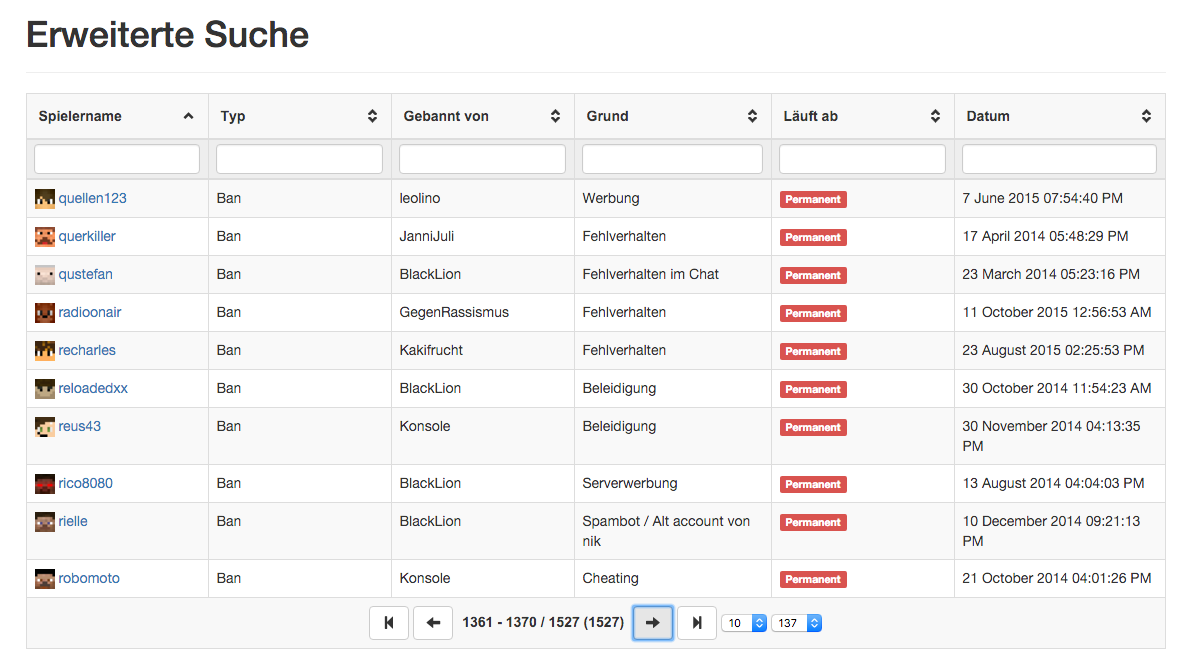1203x656 pixels.
Task: Click the Permanent badge next to Cheating
Action: tap(813, 579)
